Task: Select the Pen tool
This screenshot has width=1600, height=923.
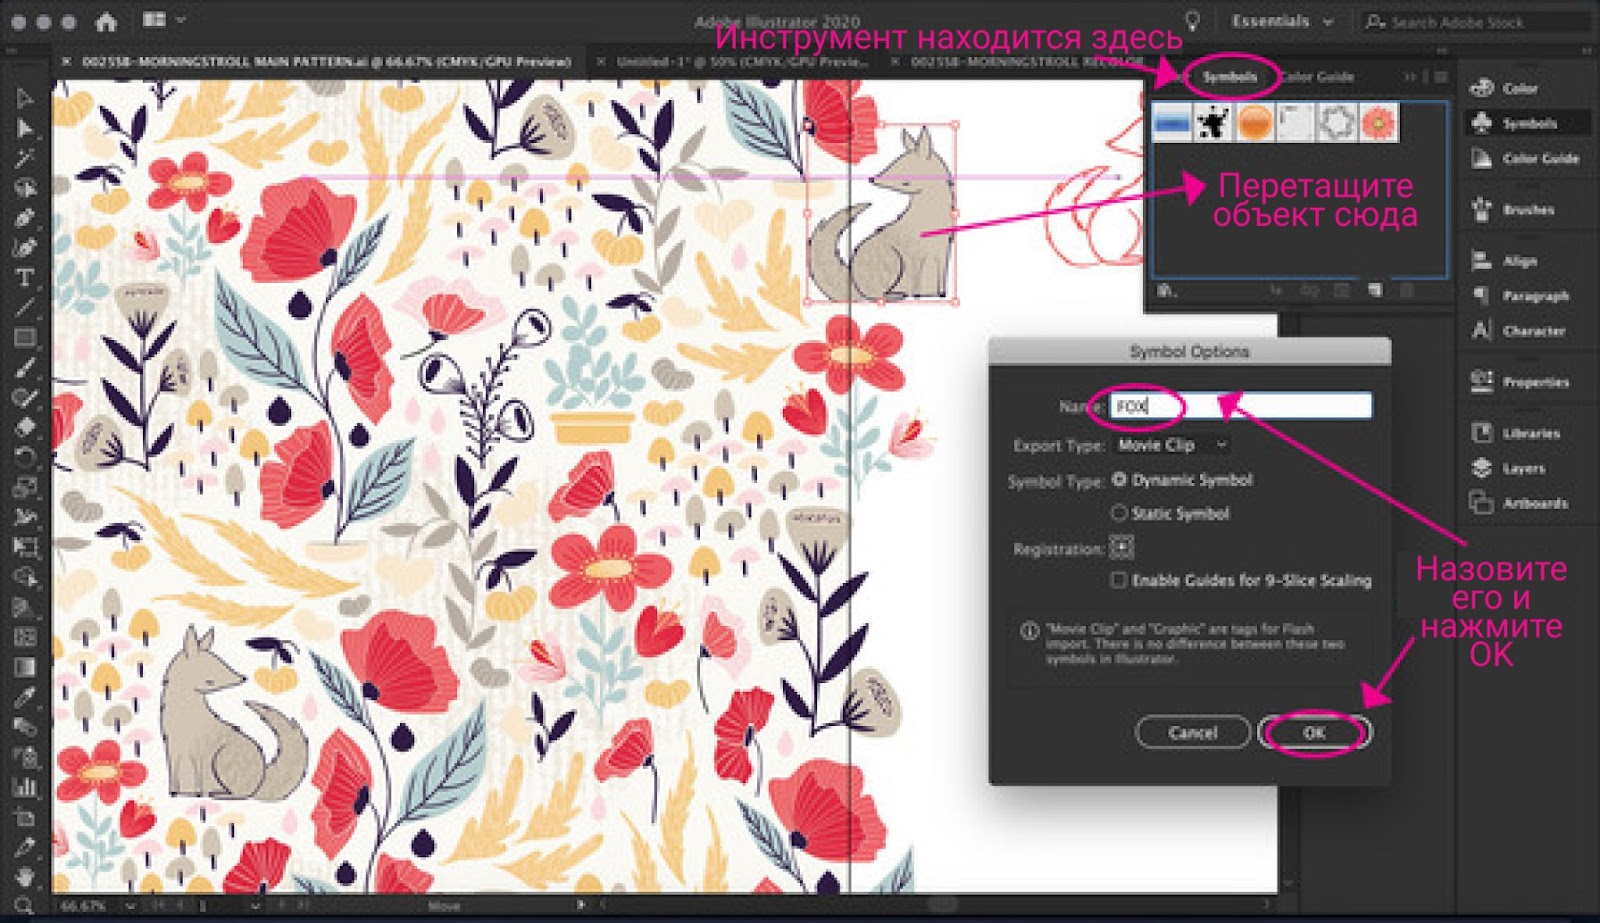Action: coord(25,218)
